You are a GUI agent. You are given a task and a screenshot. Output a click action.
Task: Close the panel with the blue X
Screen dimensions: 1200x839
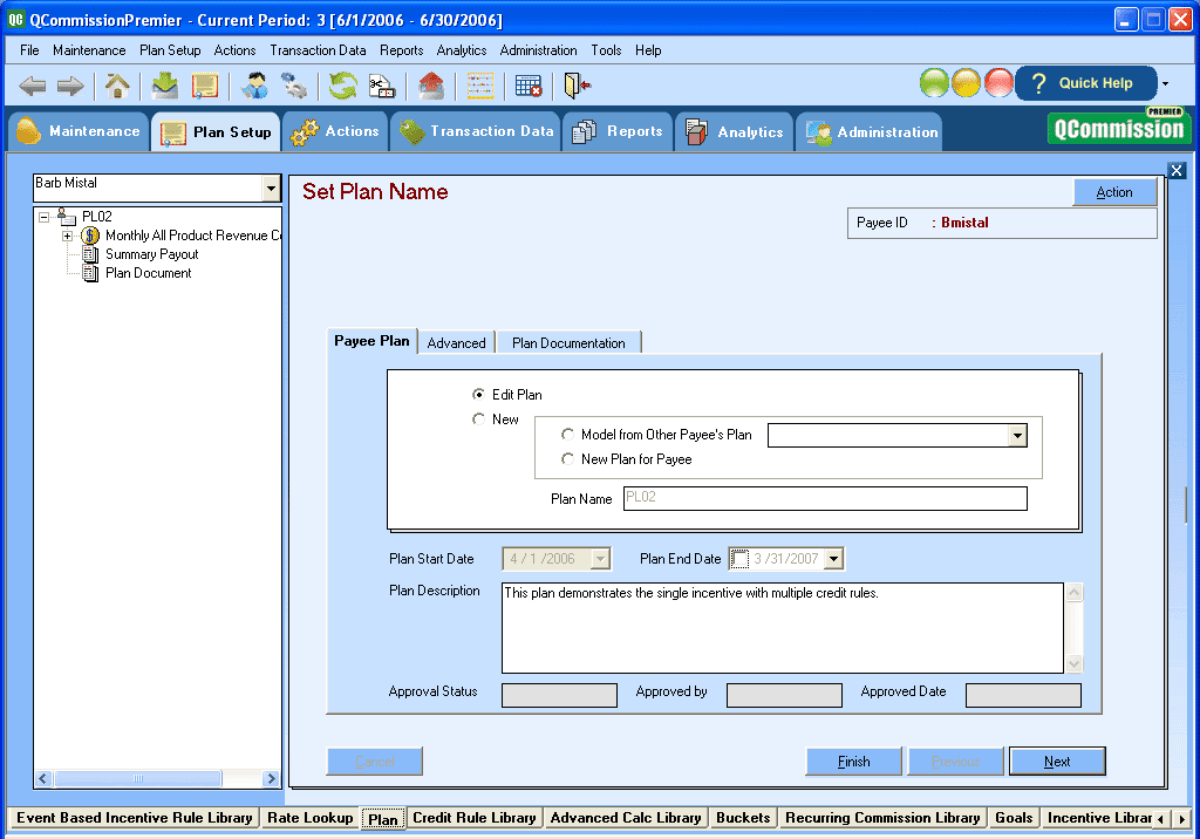tap(1176, 170)
